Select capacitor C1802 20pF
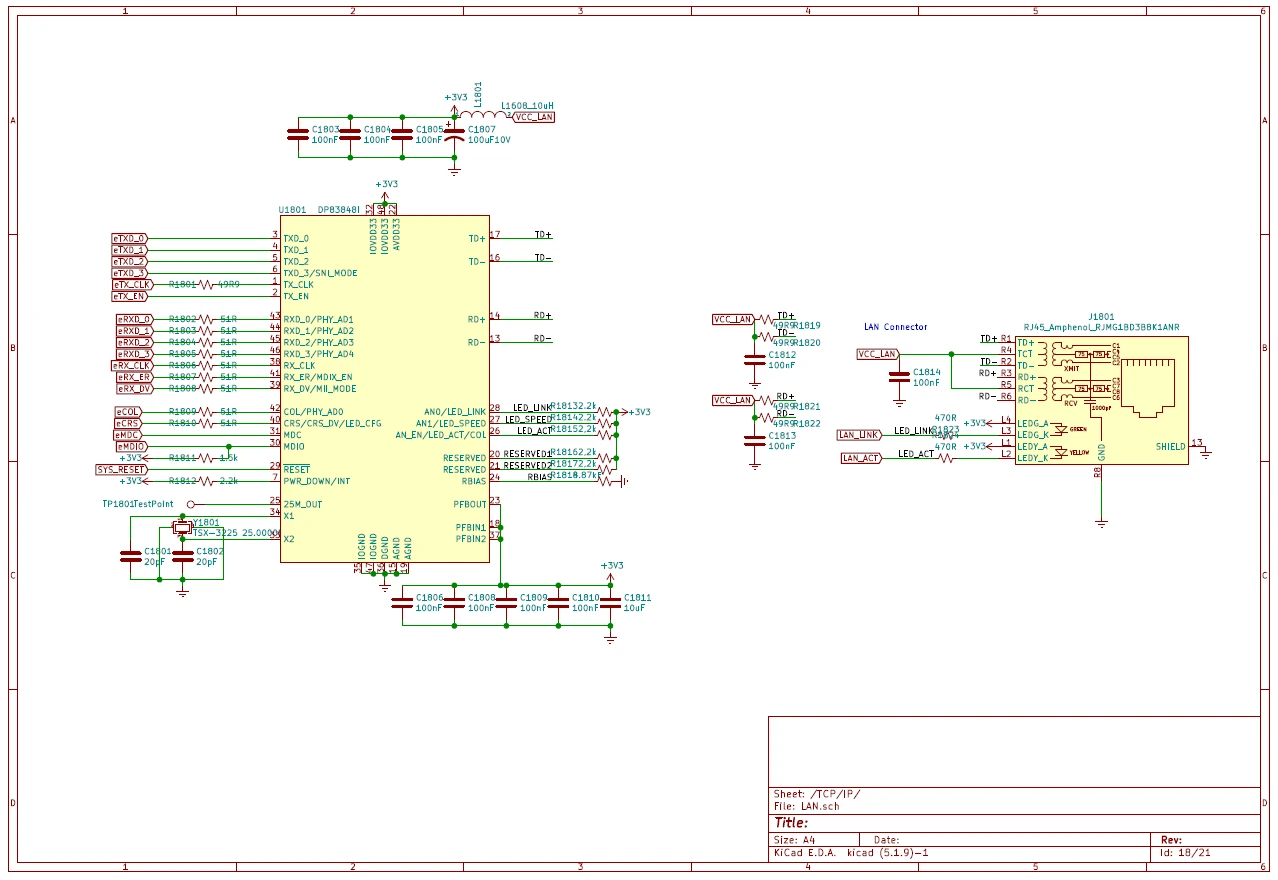The width and height of the screenshot is (1278, 880). [x=182, y=555]
